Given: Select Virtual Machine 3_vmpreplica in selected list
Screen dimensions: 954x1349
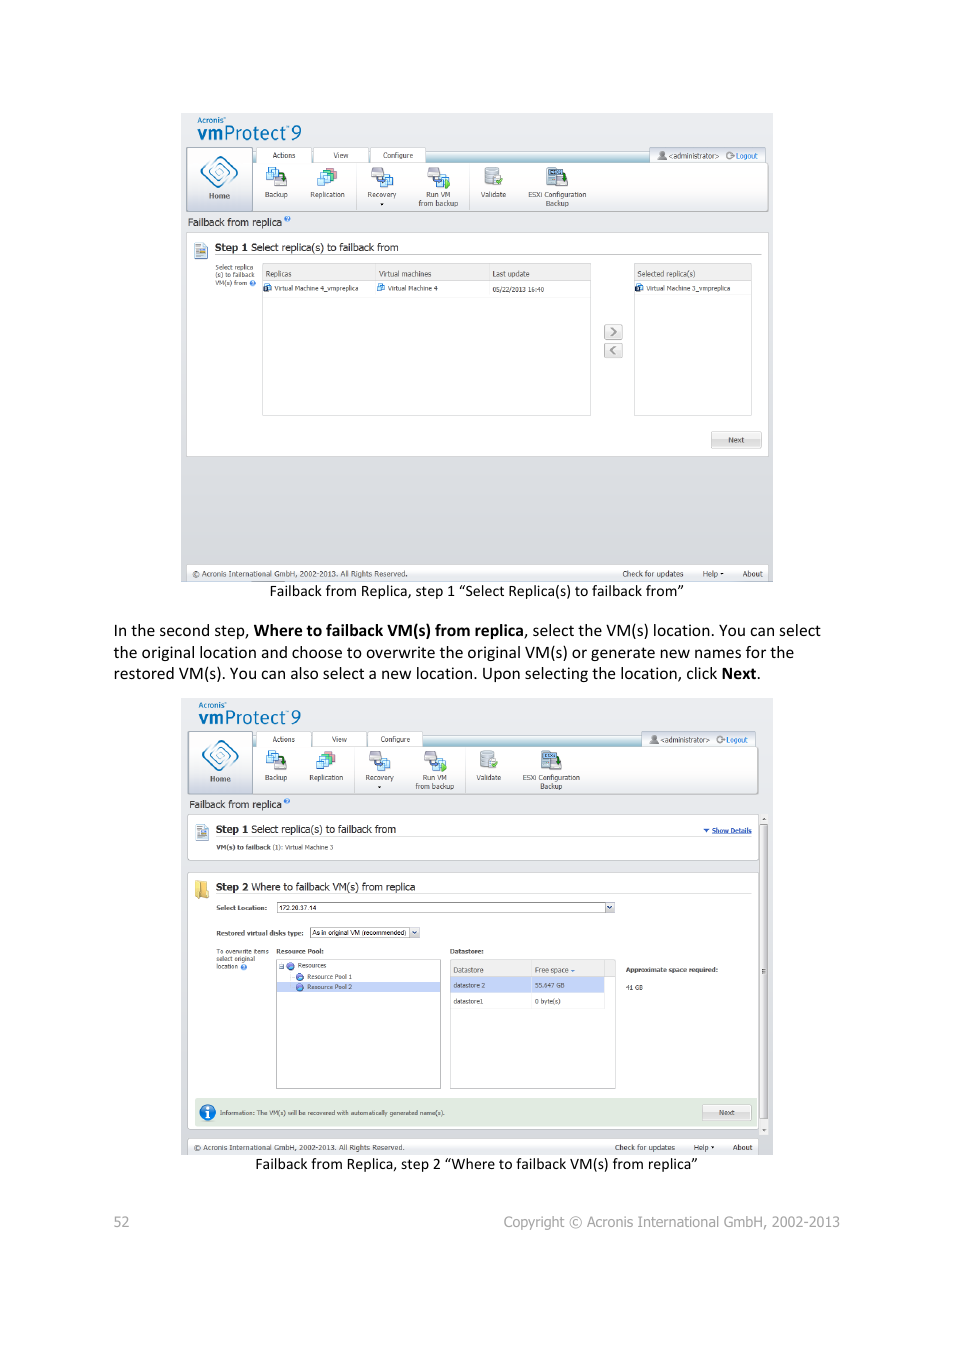Looking at the screenshot, I should point(692,288).
